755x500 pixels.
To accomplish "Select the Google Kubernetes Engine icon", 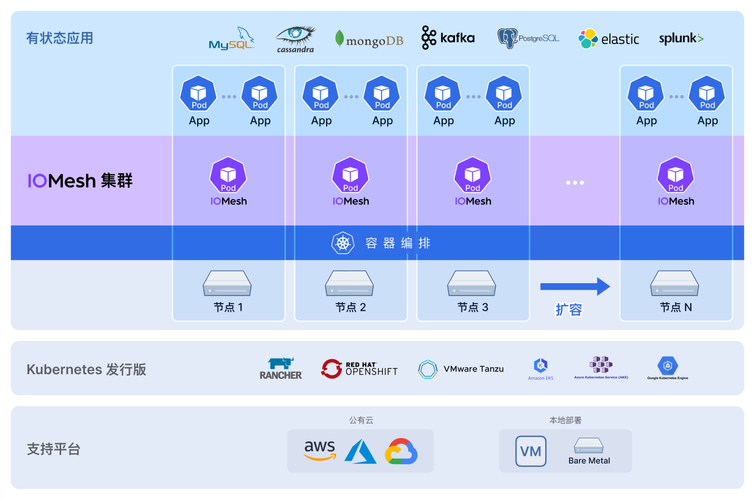I will (667, 368).
